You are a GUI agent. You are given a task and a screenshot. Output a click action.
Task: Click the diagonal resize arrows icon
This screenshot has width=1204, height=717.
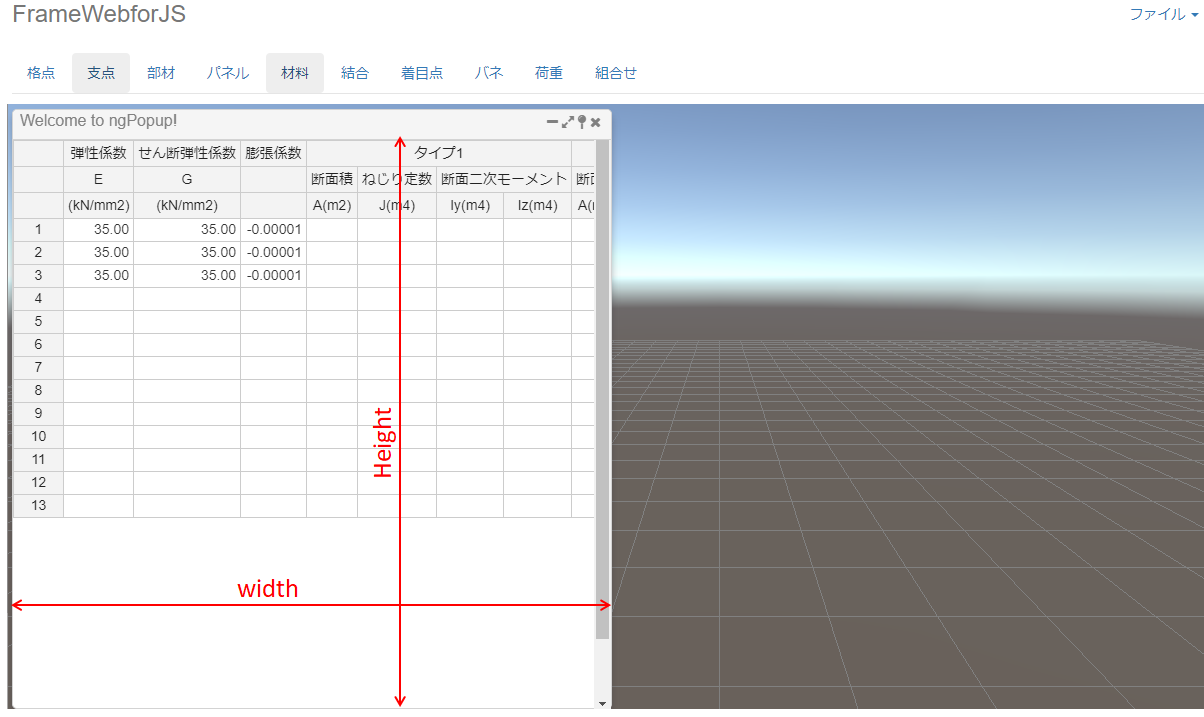pos(567,121)
